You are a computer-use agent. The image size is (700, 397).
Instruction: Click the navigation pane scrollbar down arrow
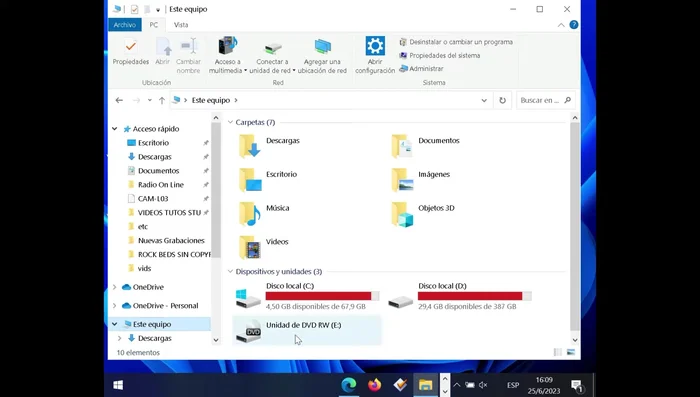click(x=216, y=340)
